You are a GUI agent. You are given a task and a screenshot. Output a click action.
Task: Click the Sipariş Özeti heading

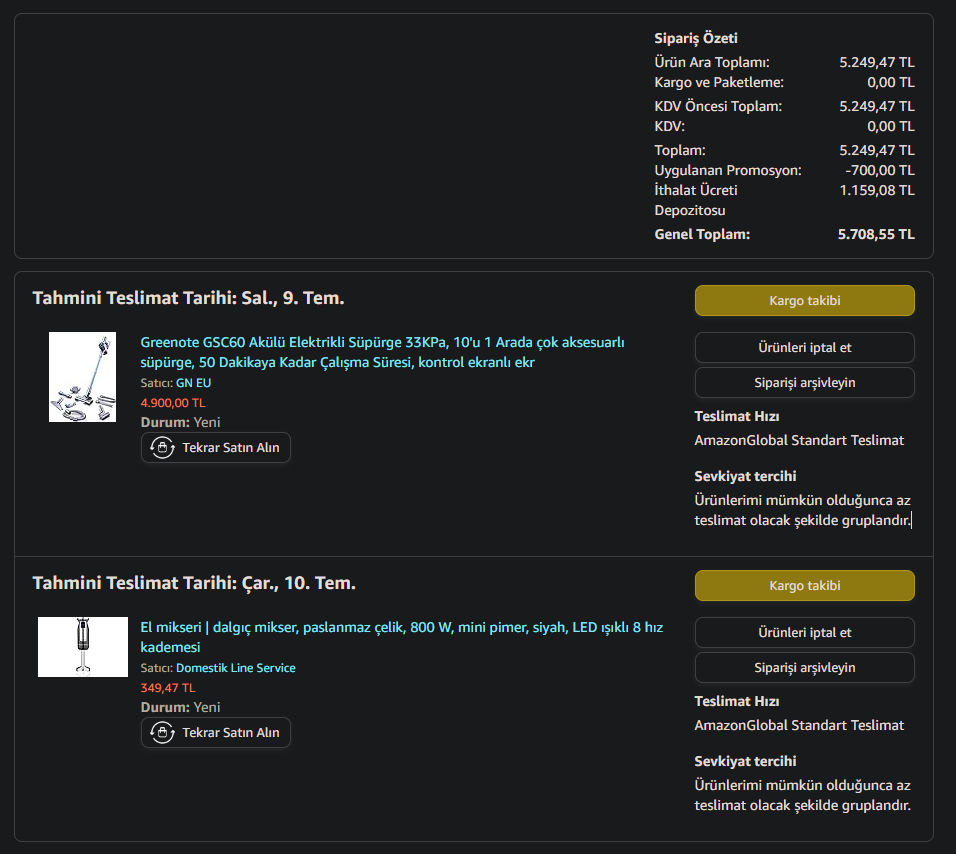(695, 39)
